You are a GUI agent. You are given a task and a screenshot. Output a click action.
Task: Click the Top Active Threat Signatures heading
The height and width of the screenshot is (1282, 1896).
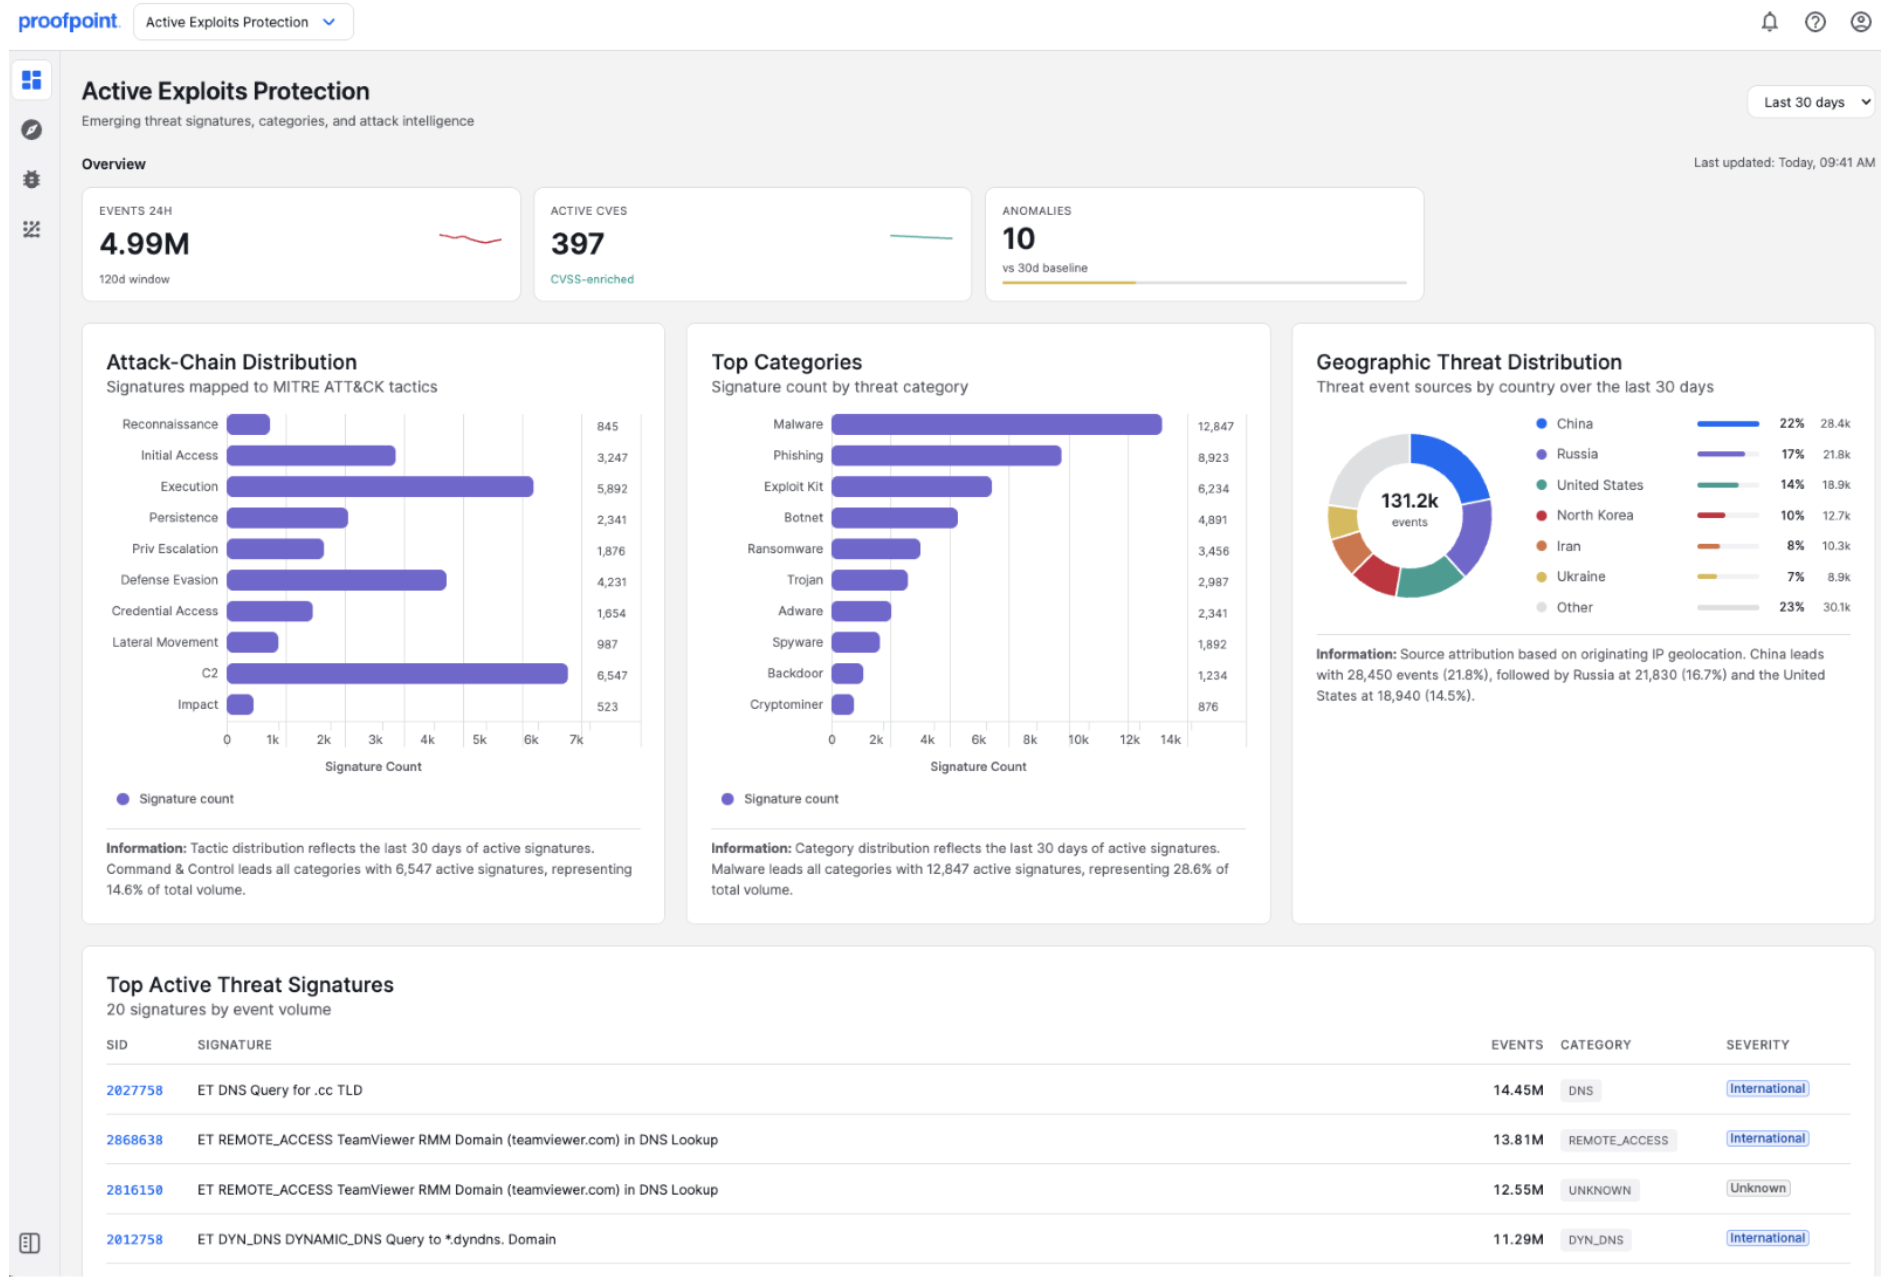click(x=250, y=985)
